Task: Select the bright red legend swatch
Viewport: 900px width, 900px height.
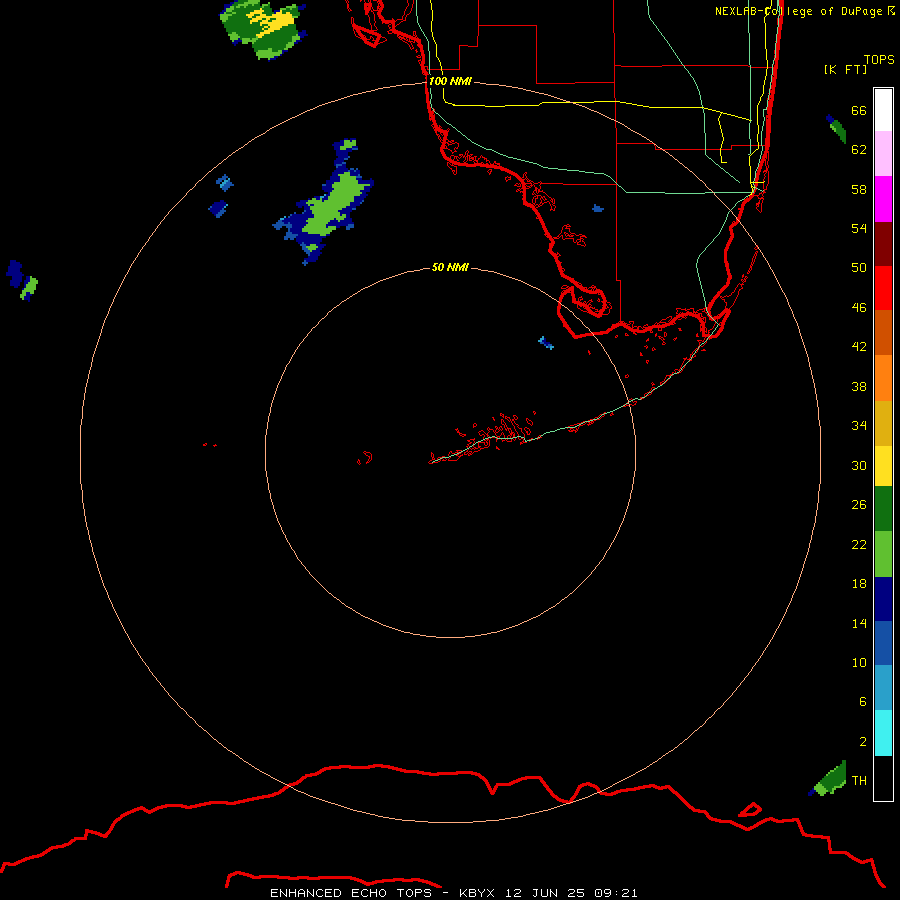Action: point(883,288)
